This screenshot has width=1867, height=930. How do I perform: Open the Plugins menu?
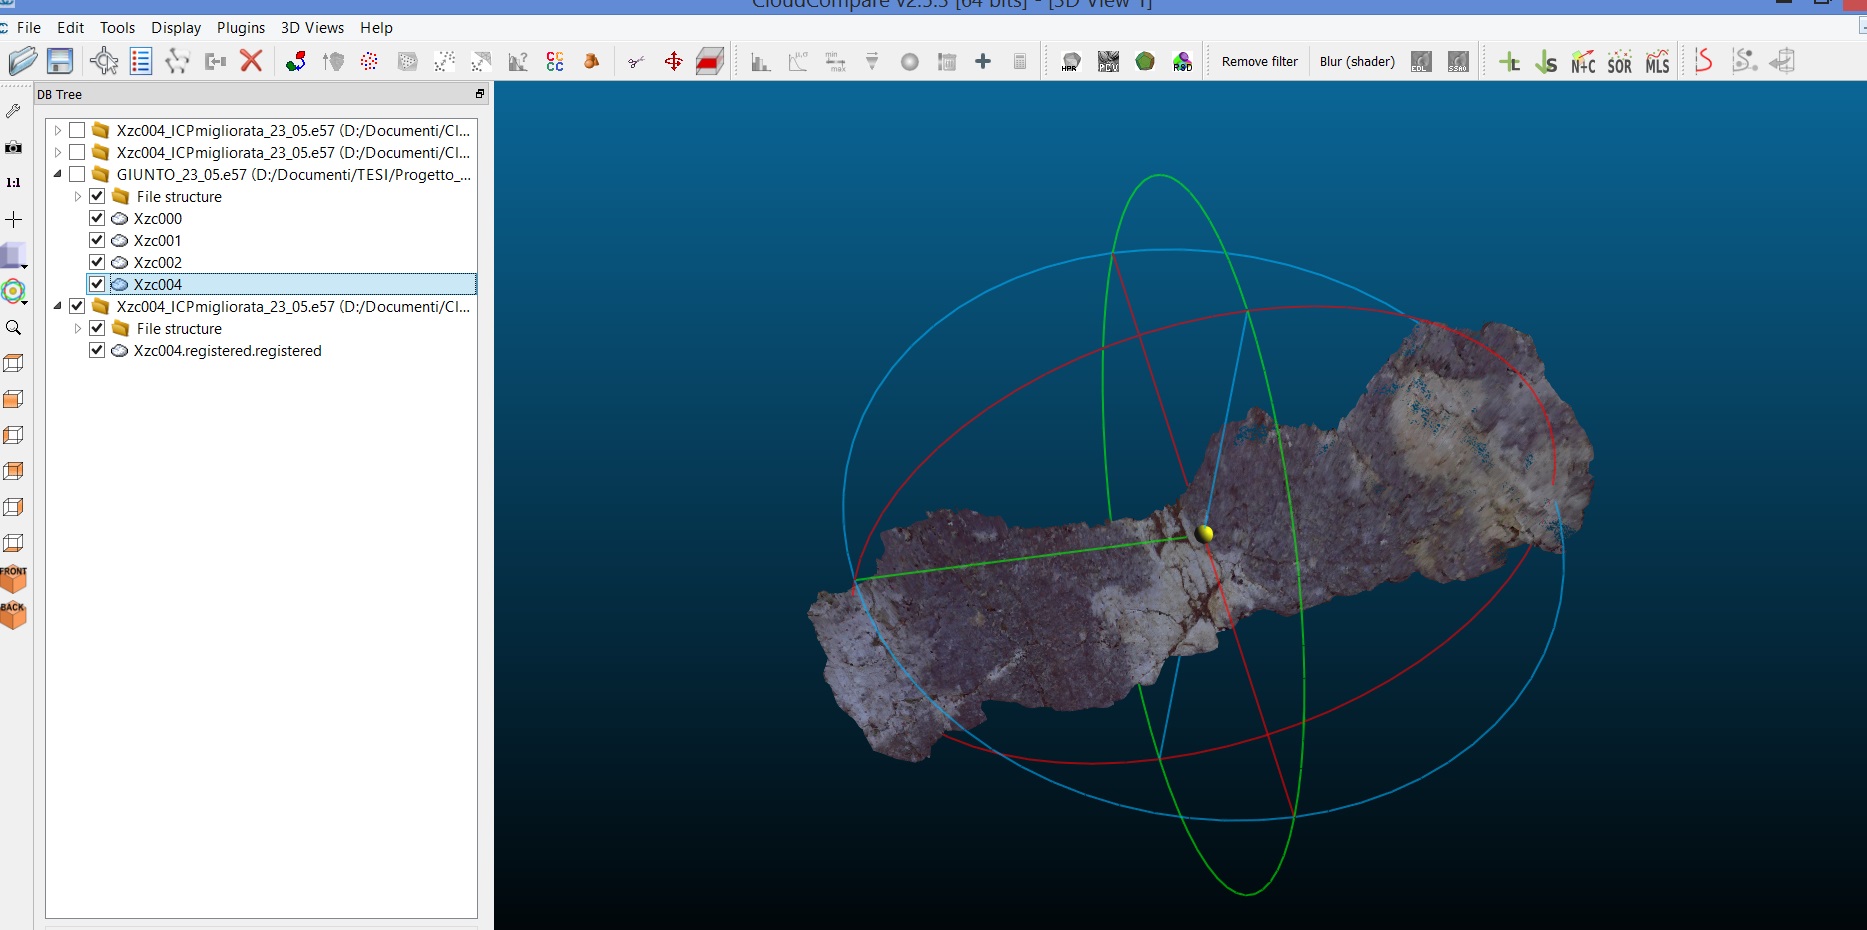click(x=240, y=28)
